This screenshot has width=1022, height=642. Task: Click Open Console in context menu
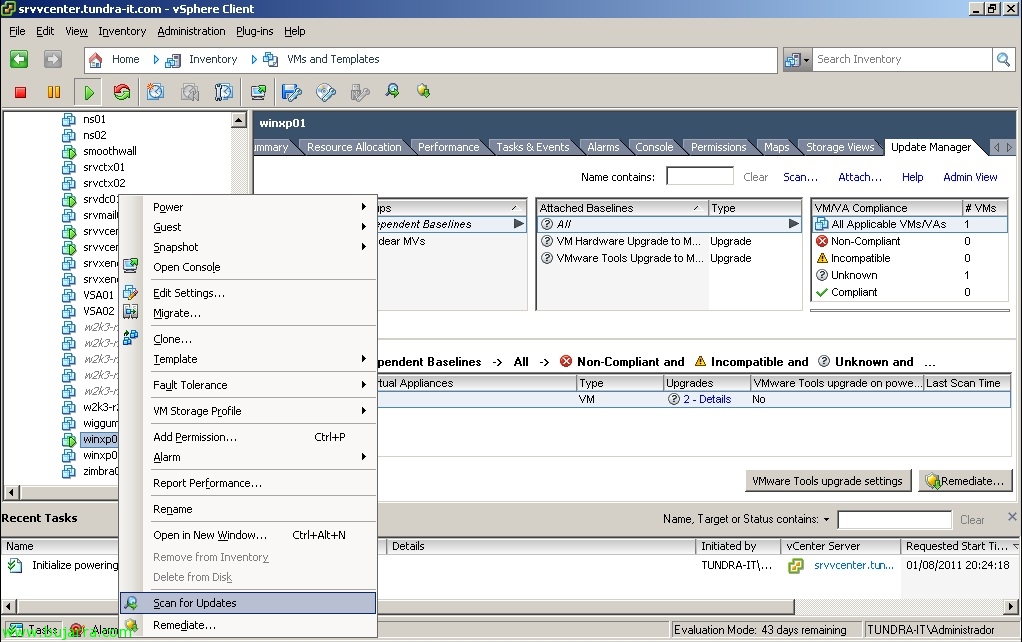coord(248,267)
